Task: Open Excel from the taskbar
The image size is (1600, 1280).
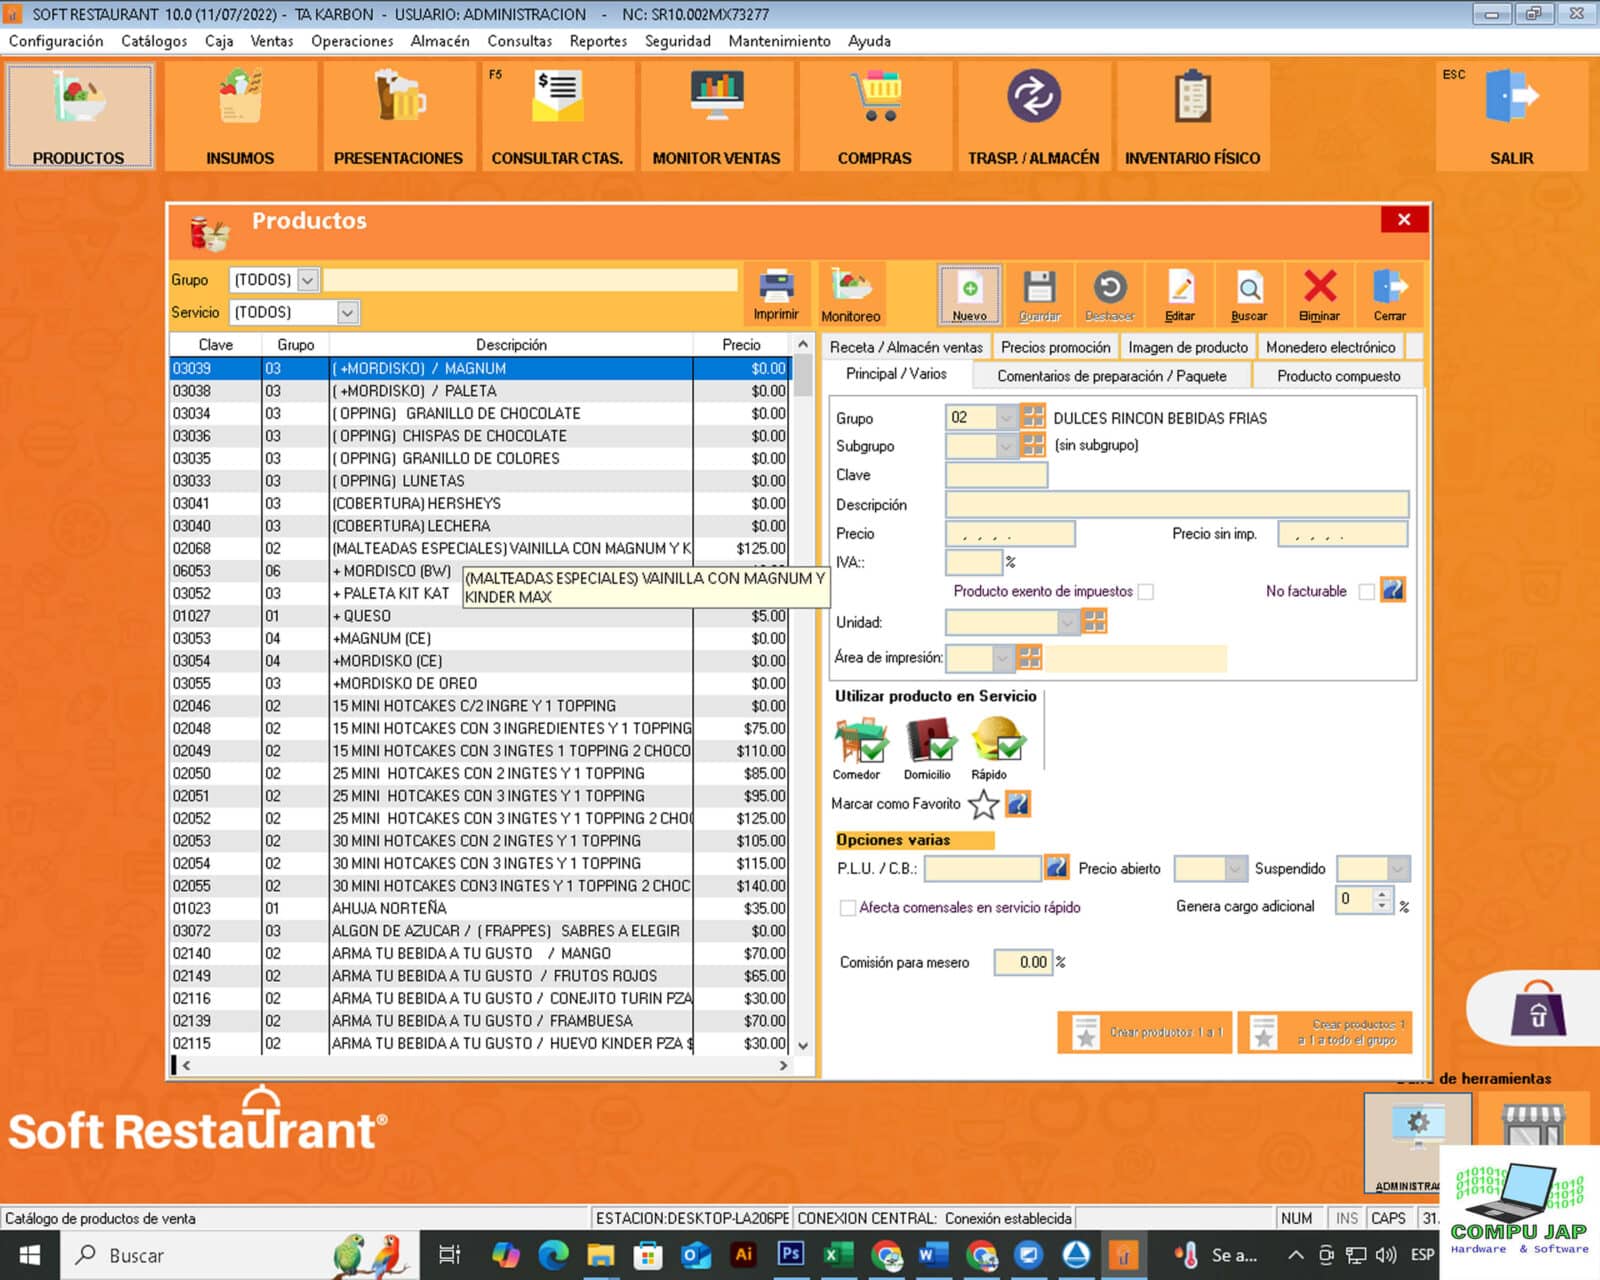Action: pos(838,1255)
